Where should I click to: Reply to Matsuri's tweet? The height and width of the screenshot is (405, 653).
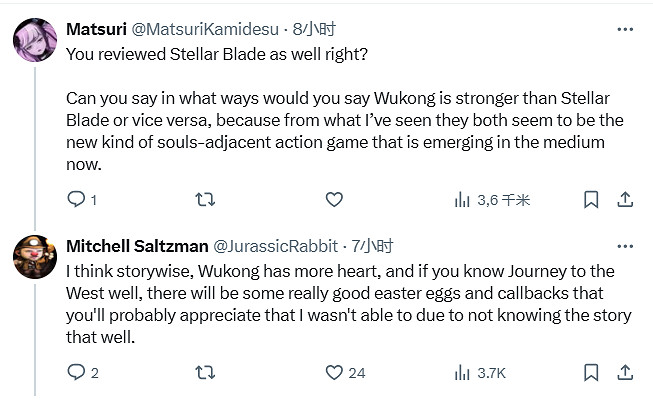[x=76, y=200]
